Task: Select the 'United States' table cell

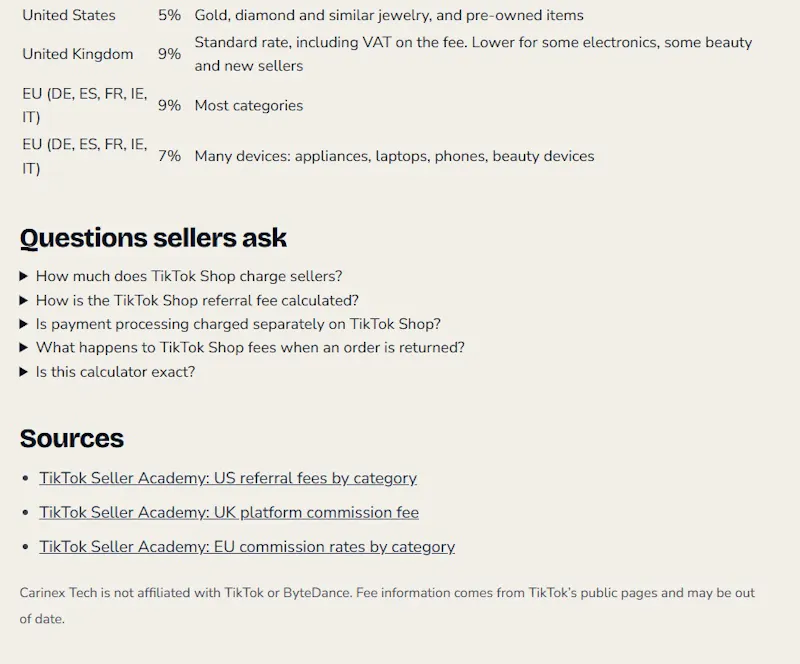Action: point(69,15)
